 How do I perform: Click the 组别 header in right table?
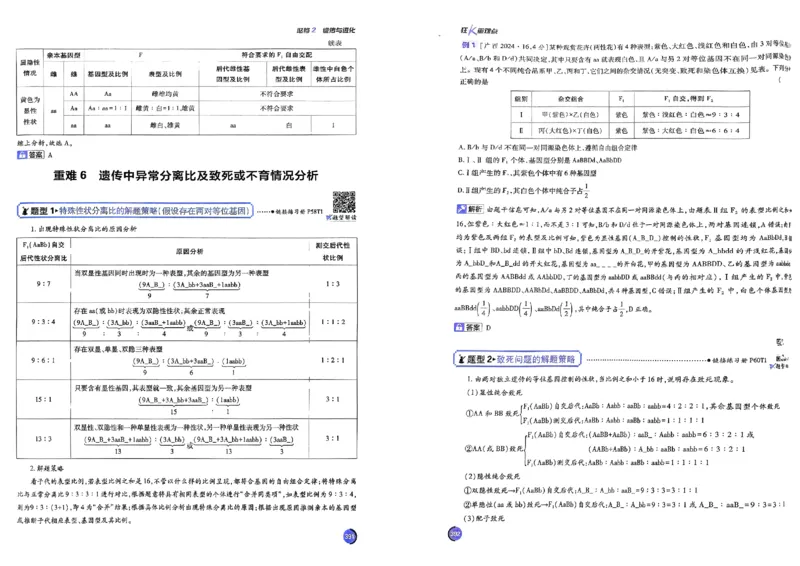pos(521,99)
